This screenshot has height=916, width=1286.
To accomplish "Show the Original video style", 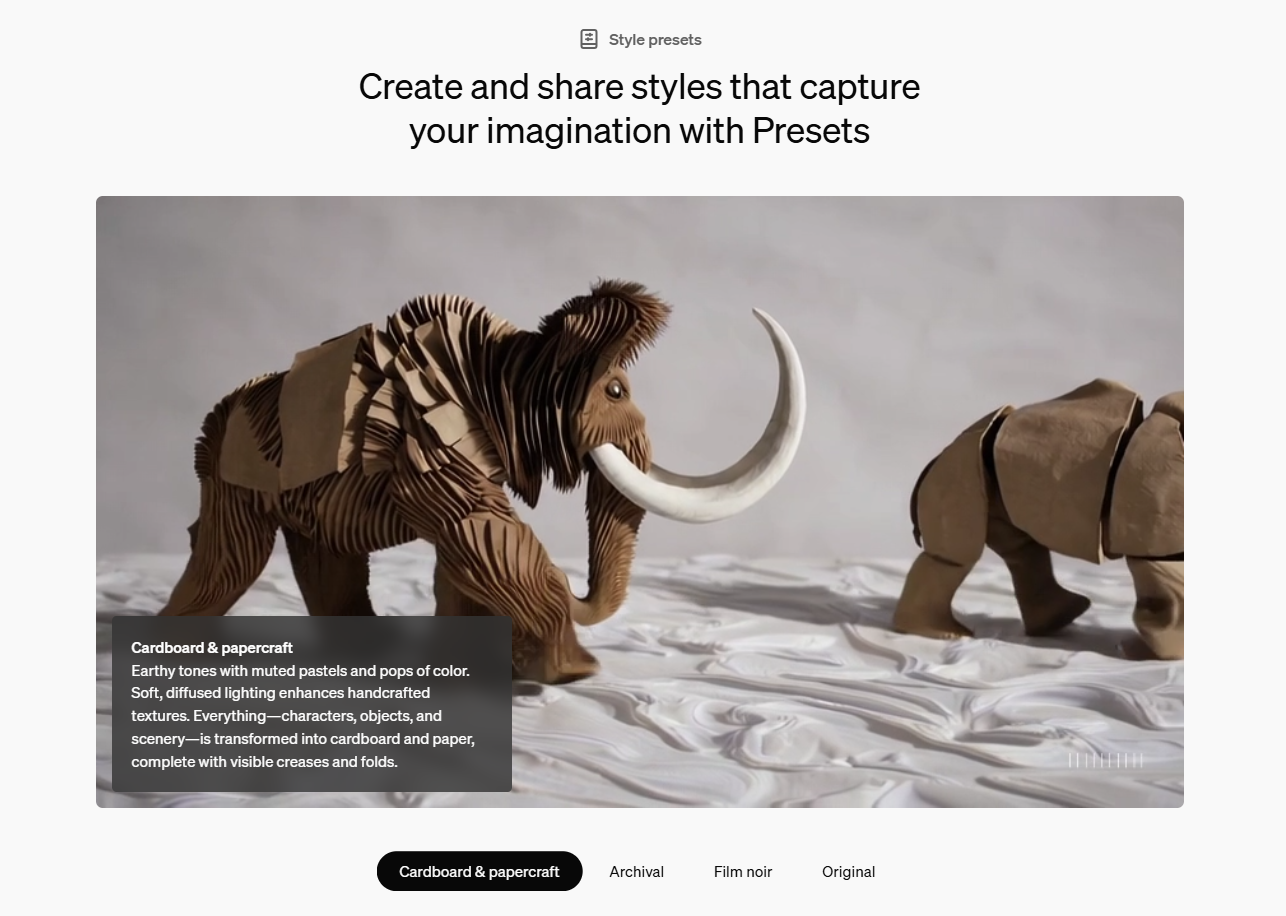I will click(848, 871).
